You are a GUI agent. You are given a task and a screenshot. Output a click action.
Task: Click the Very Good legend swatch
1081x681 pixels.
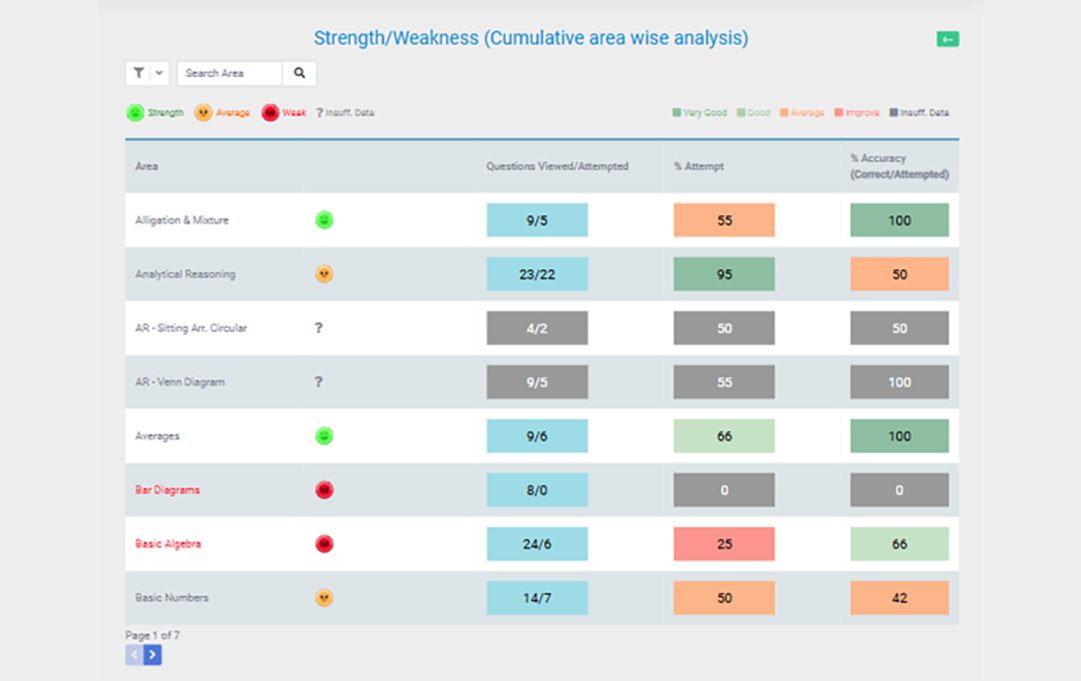(676, 112)
